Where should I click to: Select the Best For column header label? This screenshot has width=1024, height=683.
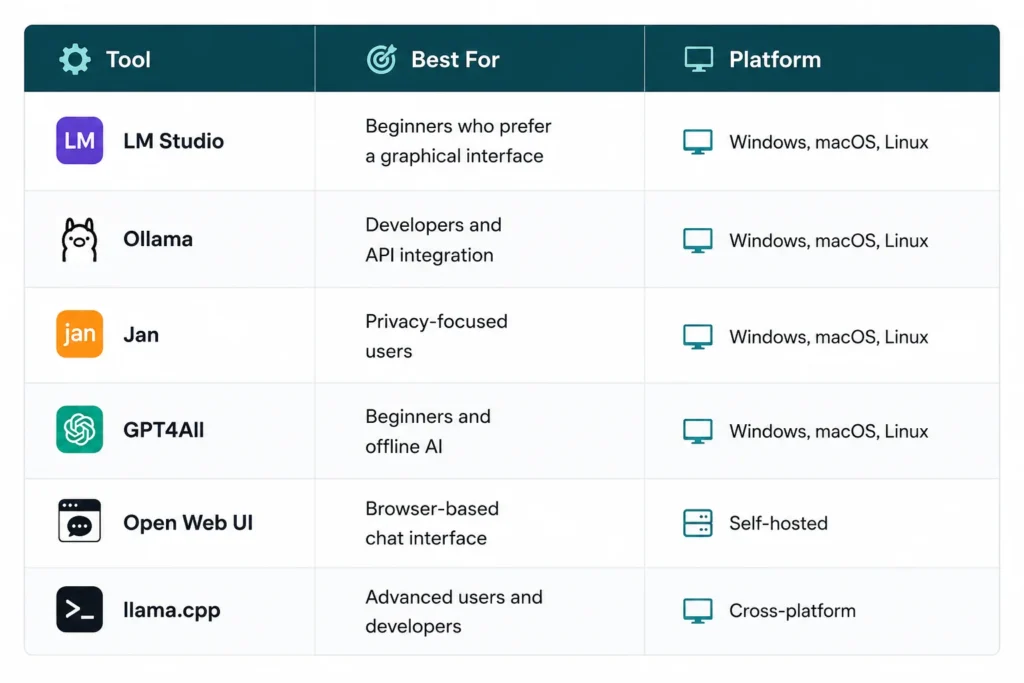[455, 59]
